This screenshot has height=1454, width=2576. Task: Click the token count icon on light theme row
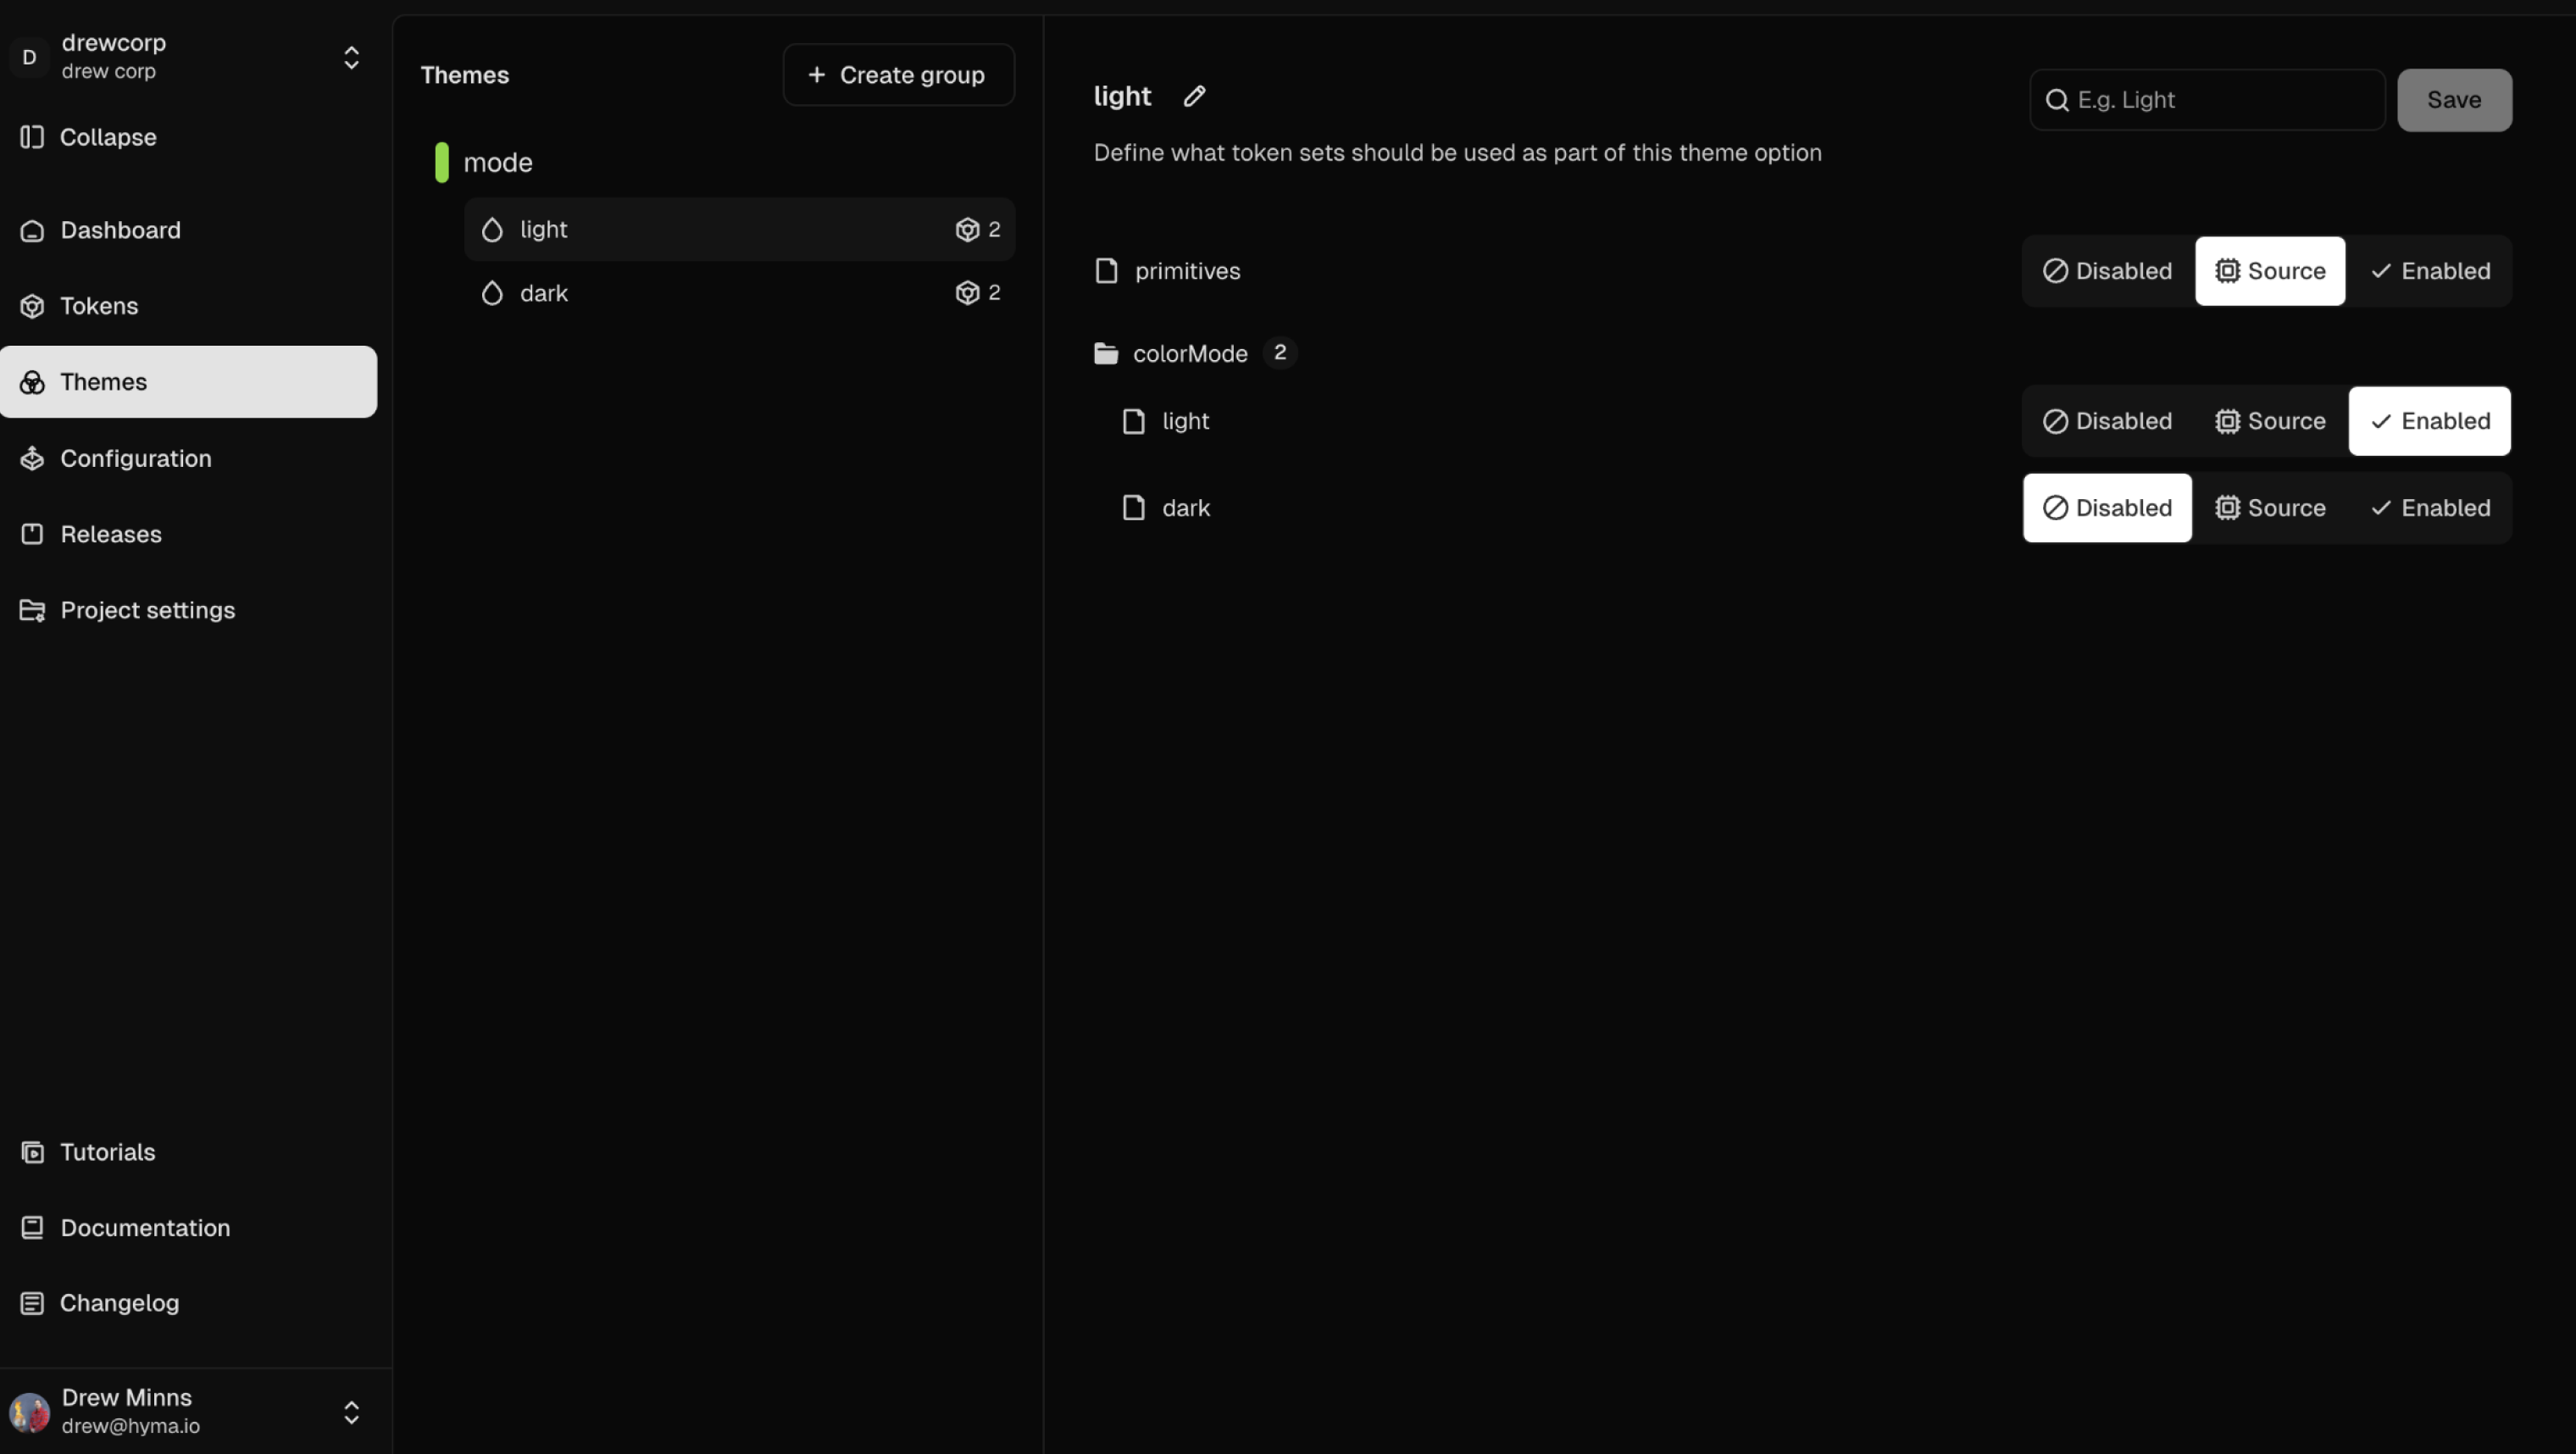coord(967,230)
